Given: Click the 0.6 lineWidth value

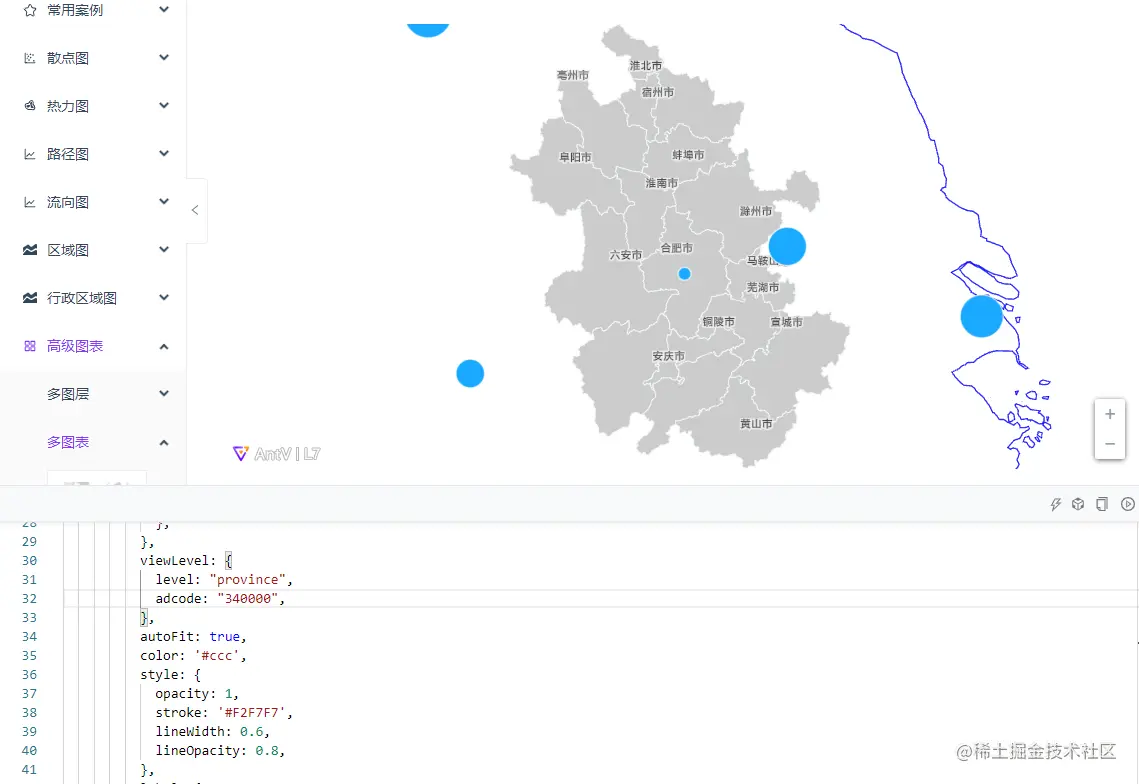Looking at the screenshot, I should pos(251,732).
